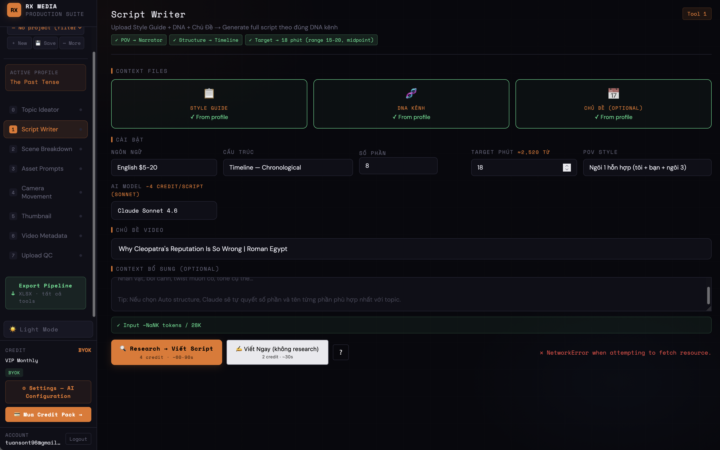The width and height of the screenshot is (720, 450).
Task: Click the Tool 1 badge
Action: 697,14
